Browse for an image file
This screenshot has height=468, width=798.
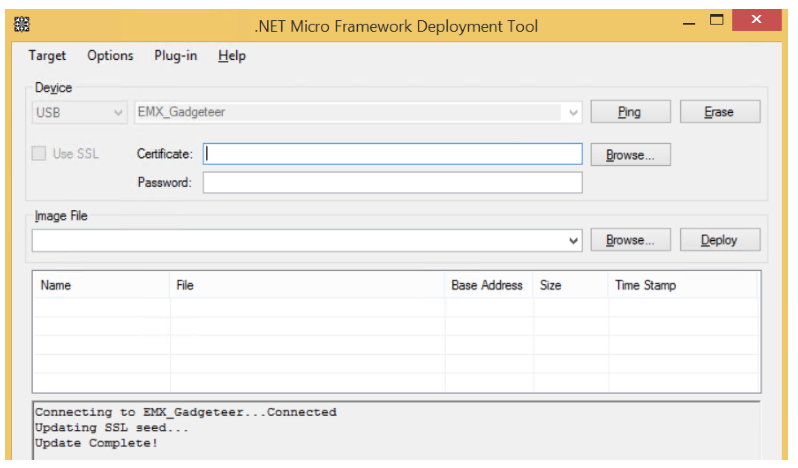(630, 240)
